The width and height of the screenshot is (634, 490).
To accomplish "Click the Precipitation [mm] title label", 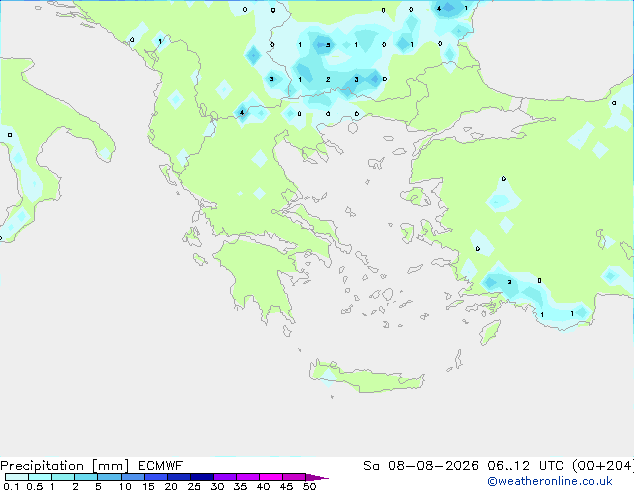I will (65, 466).
